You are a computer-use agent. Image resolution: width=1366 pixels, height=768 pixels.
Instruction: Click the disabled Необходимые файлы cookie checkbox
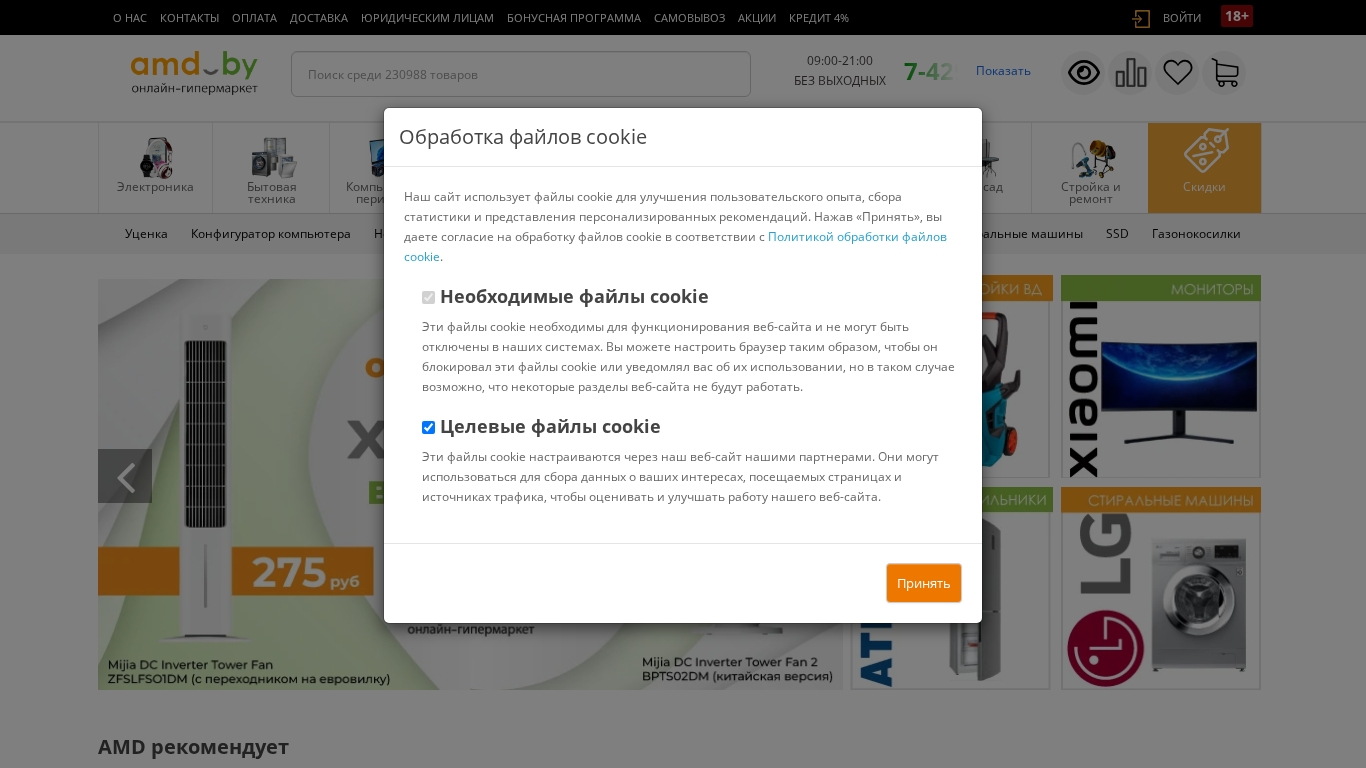(428, 297)
